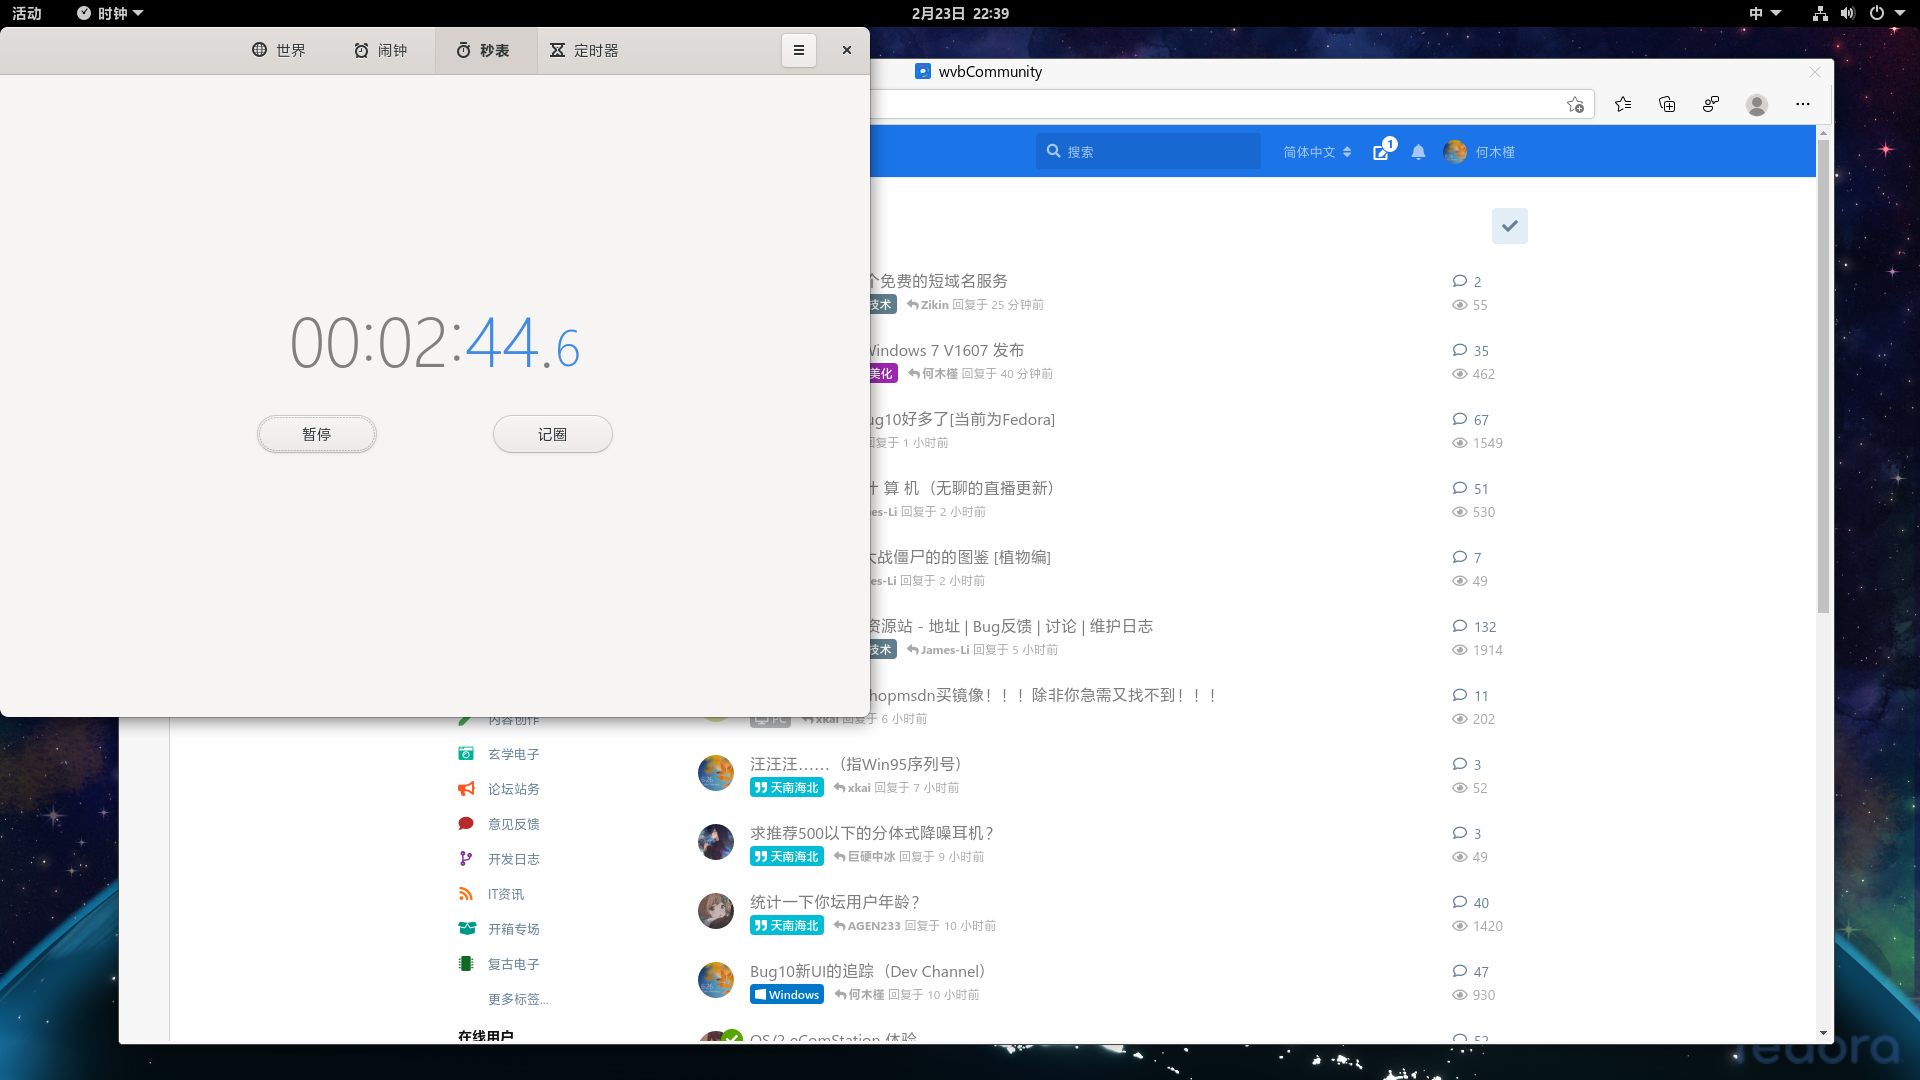Open the 更多标签 more tags link
The image size is (1920, 1080).
(517, 999)
